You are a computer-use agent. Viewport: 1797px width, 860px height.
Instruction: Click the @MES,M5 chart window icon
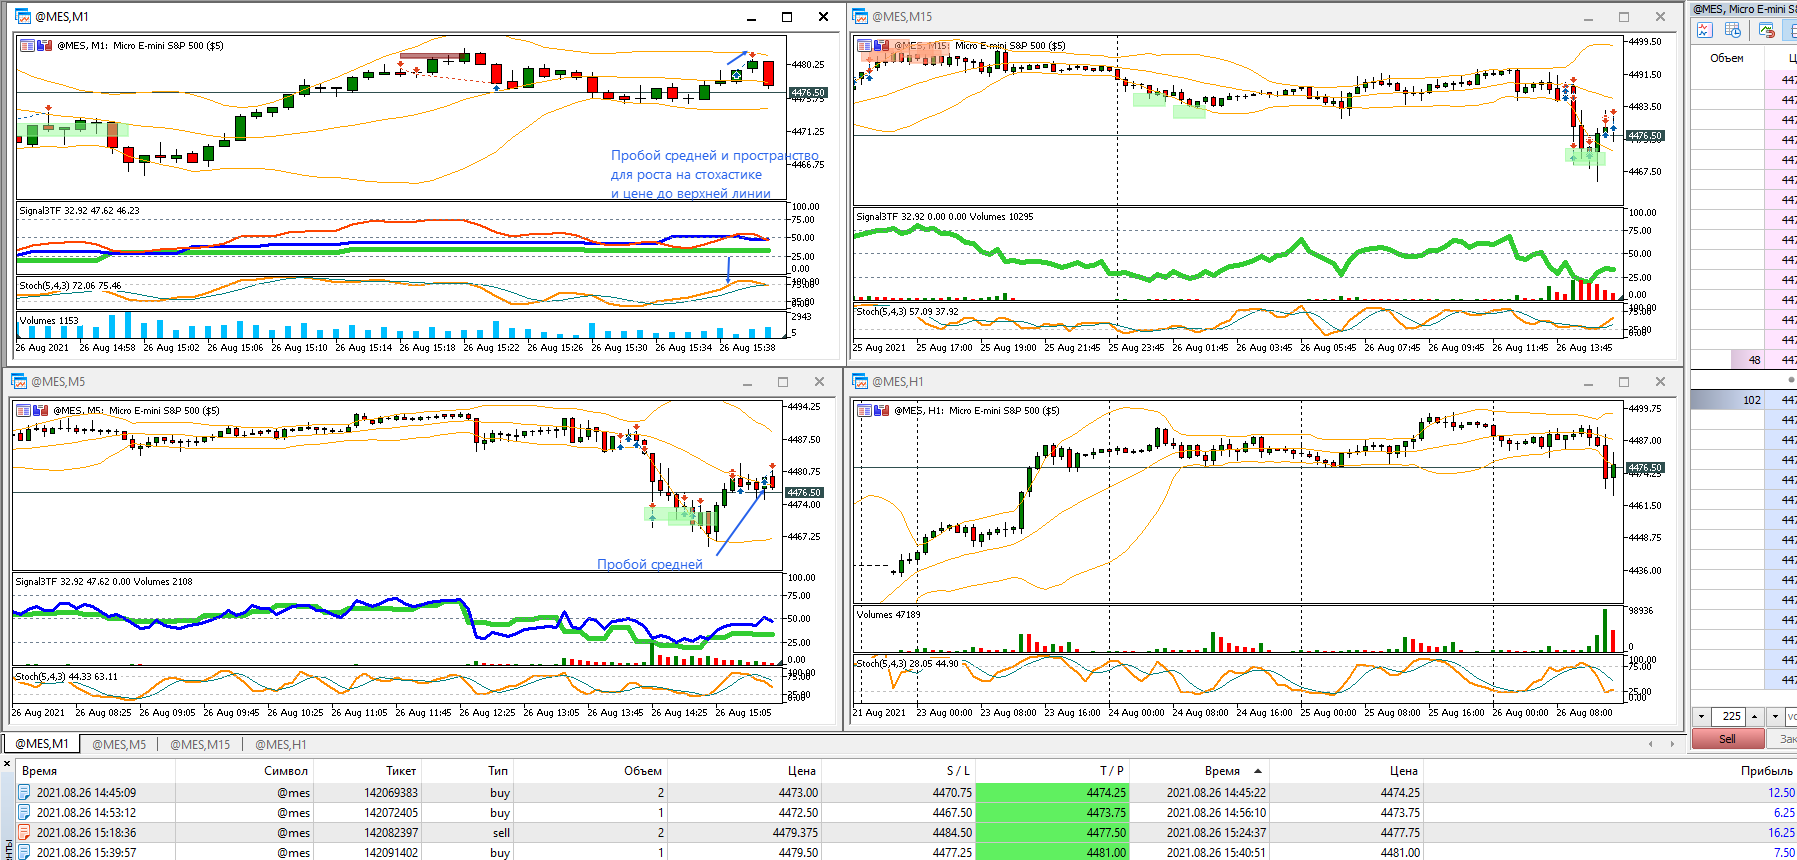[19, 381]
